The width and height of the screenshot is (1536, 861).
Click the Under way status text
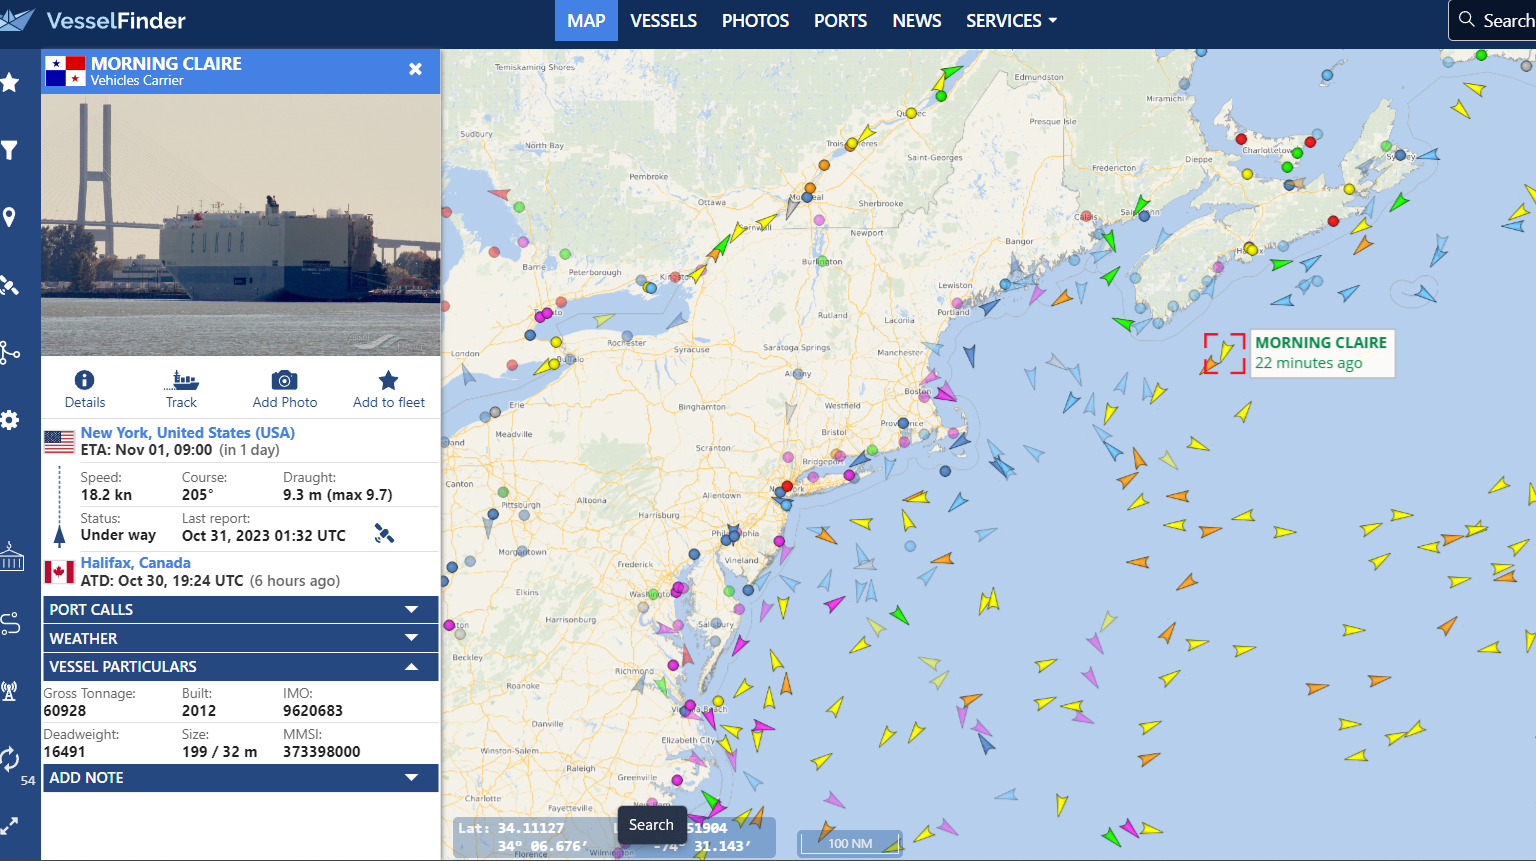tap(118, 535)
